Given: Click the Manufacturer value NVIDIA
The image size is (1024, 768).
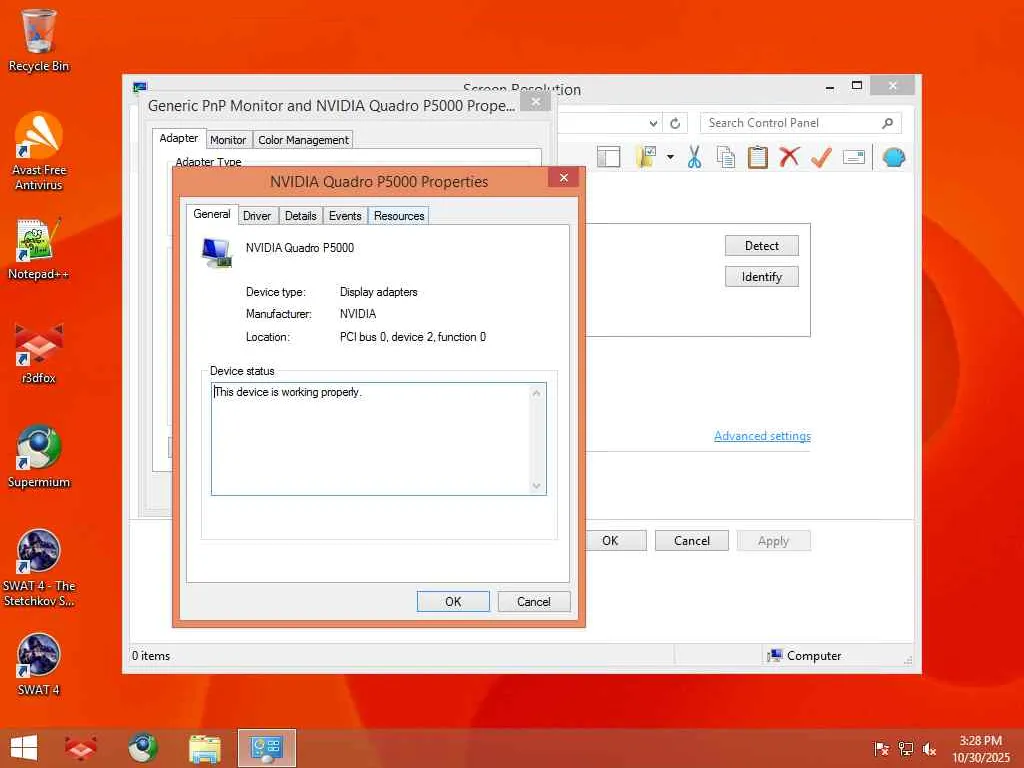Looking at the screenshot, I should tap(358, 314).
